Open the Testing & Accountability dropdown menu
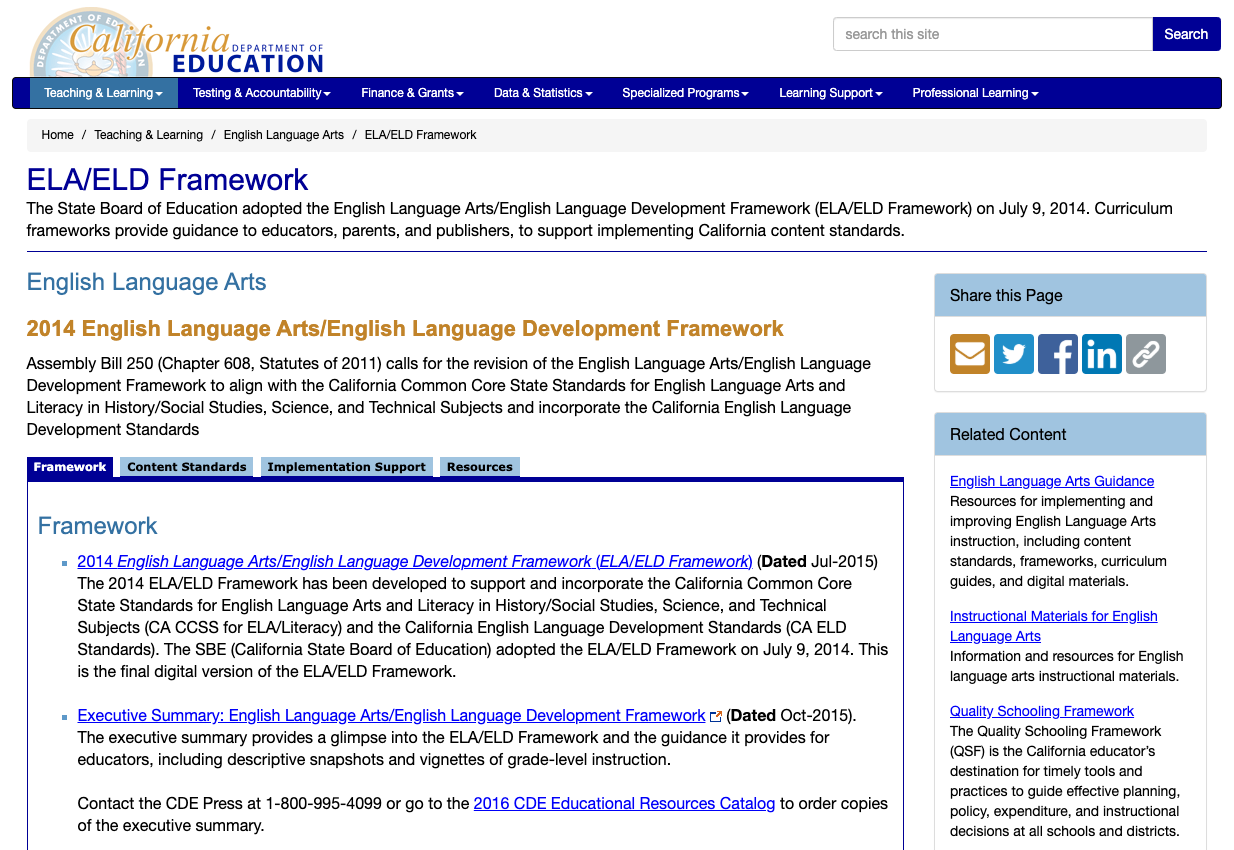1234x850 pixels. pos(260,92)
